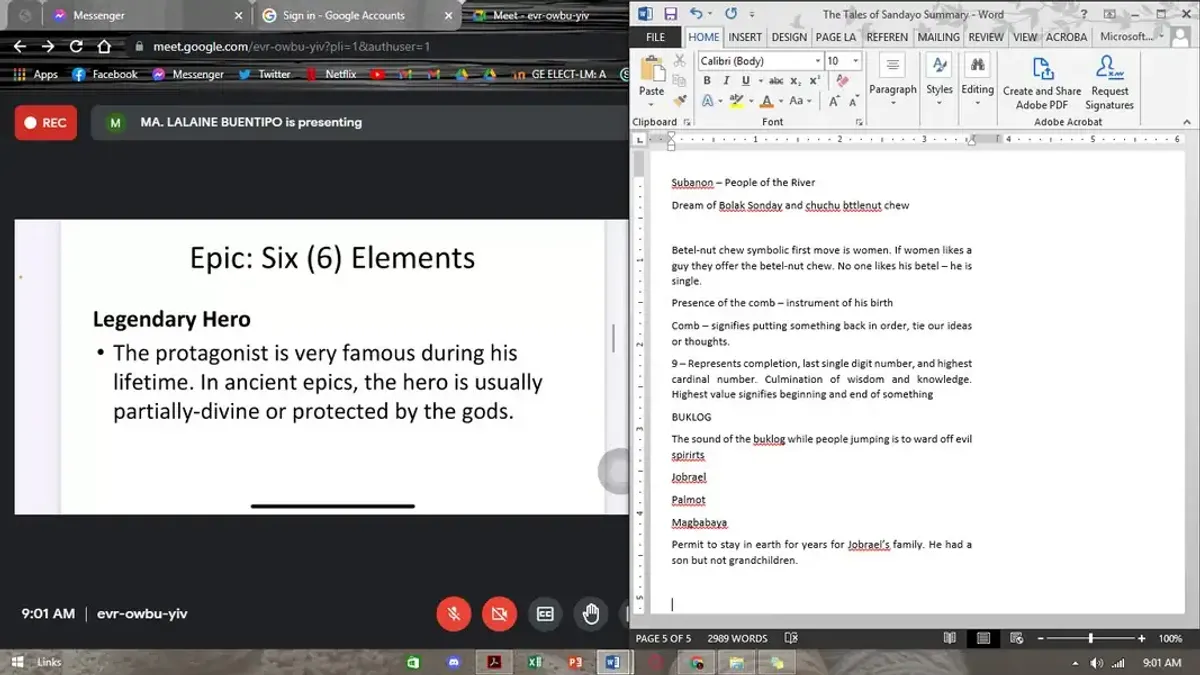Clear all formatting with the eraser icon

click(843, 81)
